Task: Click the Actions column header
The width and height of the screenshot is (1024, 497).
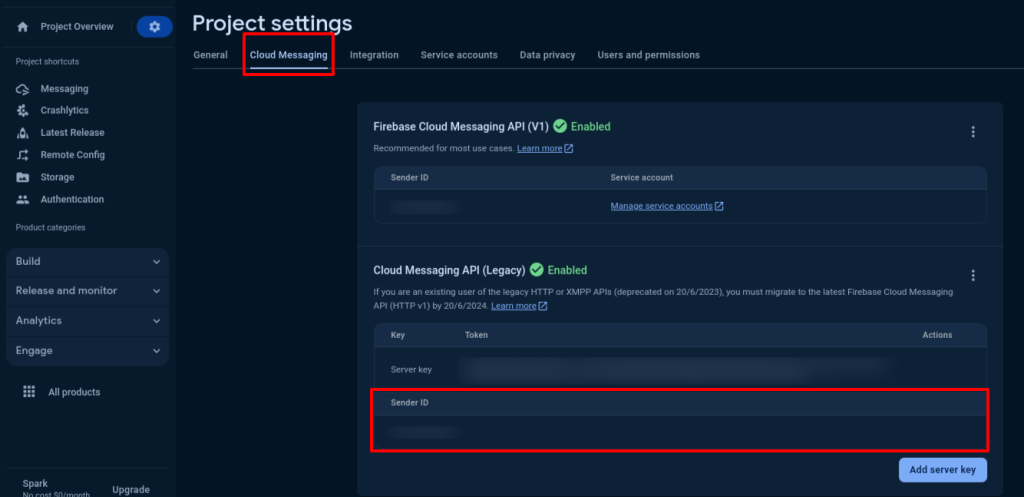Action: [x=937, y=335]
